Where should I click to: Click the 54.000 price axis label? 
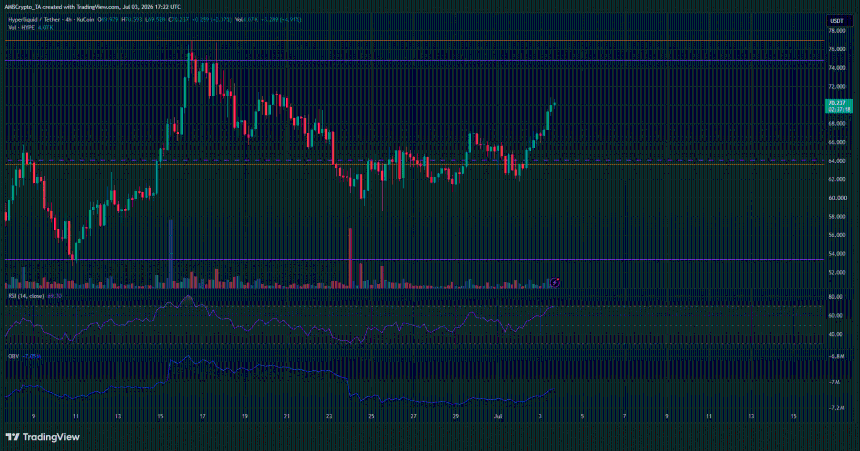(x=837, y=253)
